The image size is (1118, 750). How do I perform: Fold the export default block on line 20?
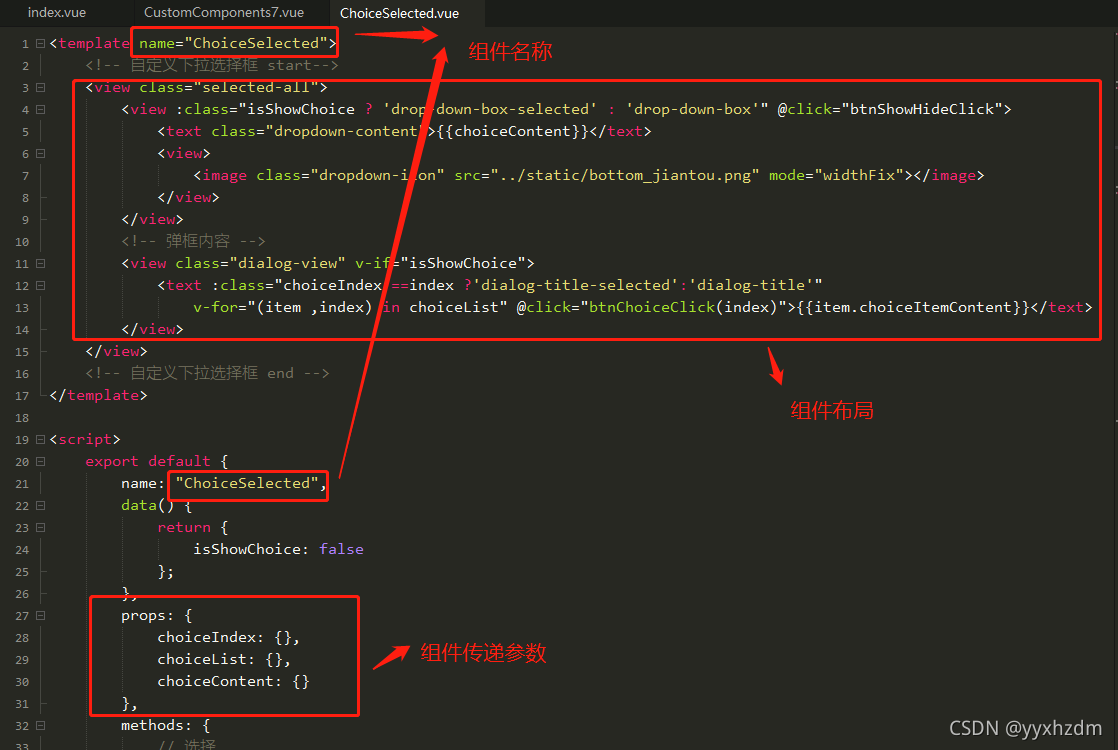41,461
